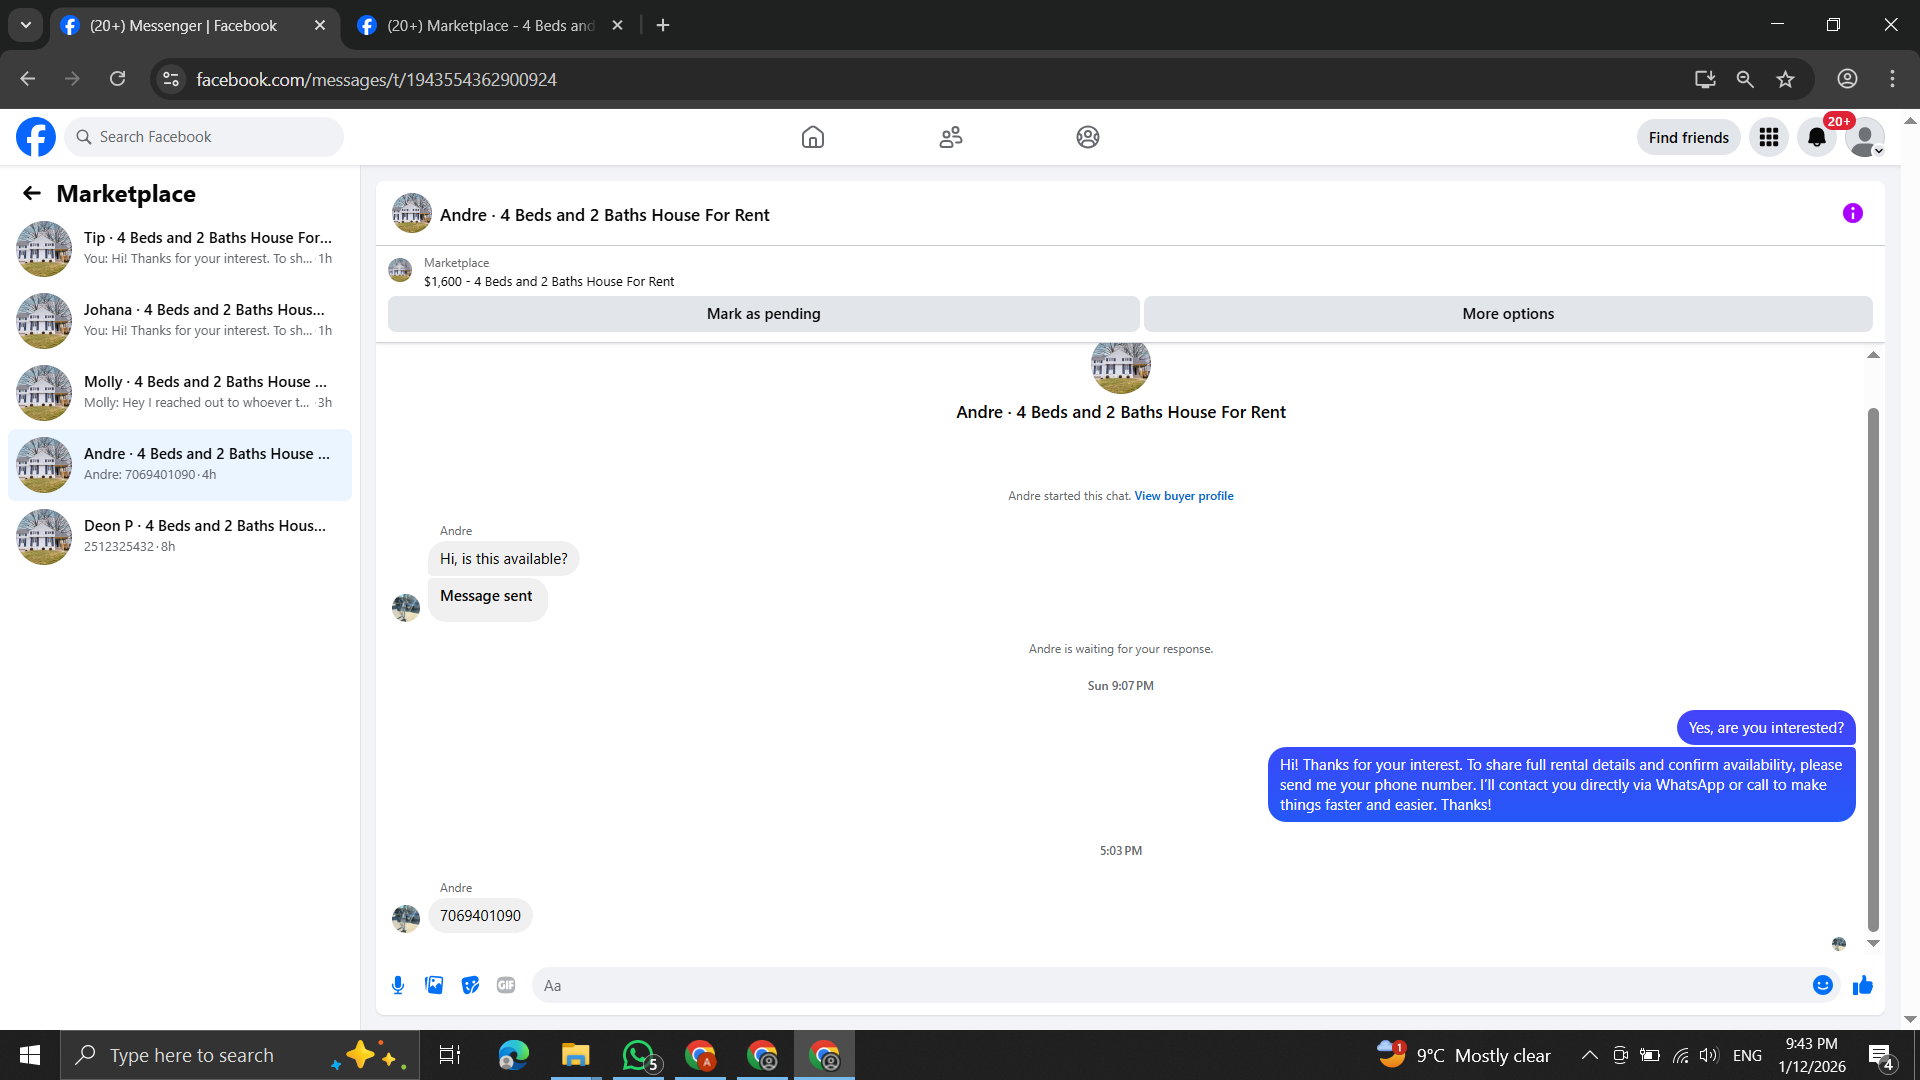1920x1080 pixels.
Task: Open conversation information purple icon
Action: [x=1852, y=213]
